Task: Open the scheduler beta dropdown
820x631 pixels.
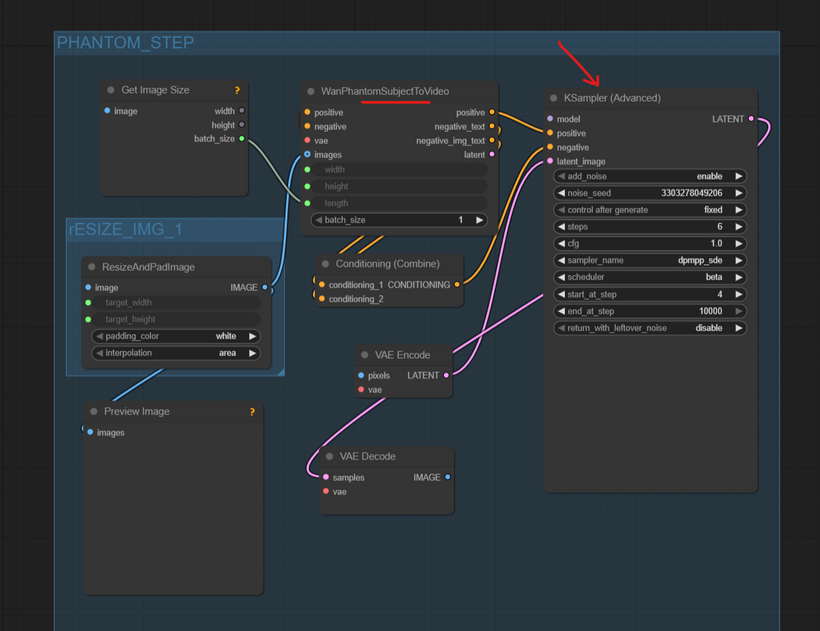Action: click(650, 277)
